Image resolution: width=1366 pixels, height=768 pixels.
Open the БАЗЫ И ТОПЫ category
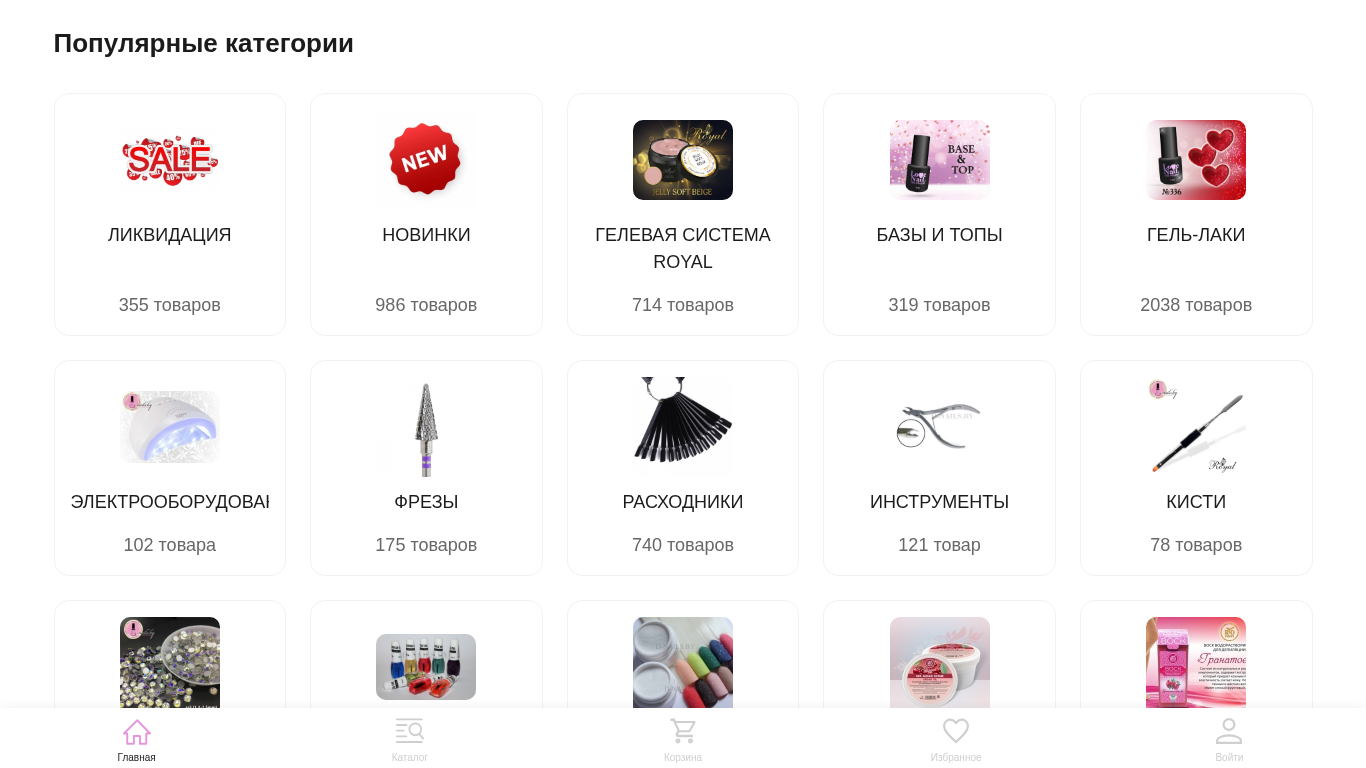[939, 214]
